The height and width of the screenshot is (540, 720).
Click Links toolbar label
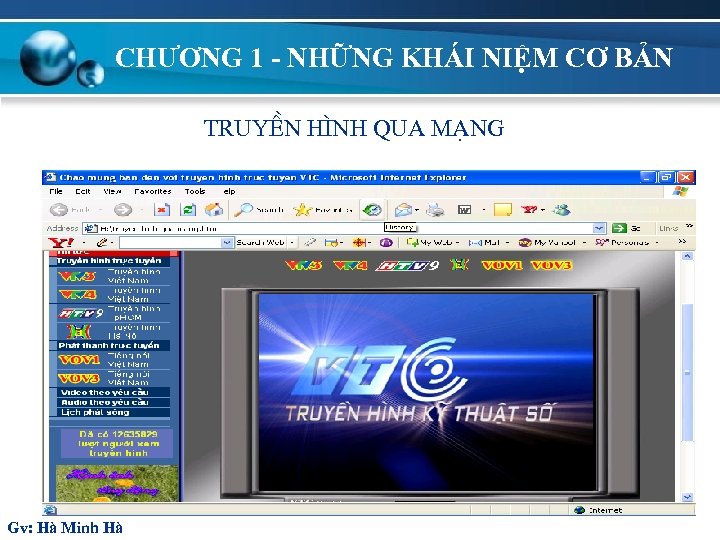point(668,228)
